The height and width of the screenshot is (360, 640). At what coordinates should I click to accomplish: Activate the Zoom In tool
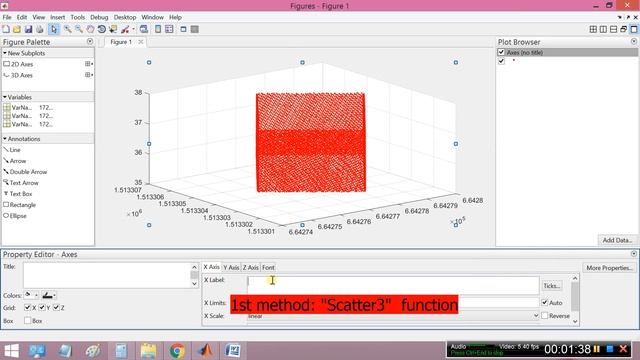(x=67, y=29)
